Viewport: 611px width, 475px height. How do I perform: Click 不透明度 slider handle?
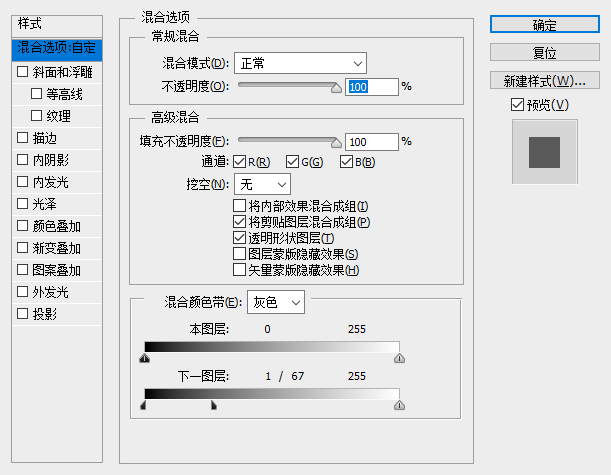pos(336,88)
